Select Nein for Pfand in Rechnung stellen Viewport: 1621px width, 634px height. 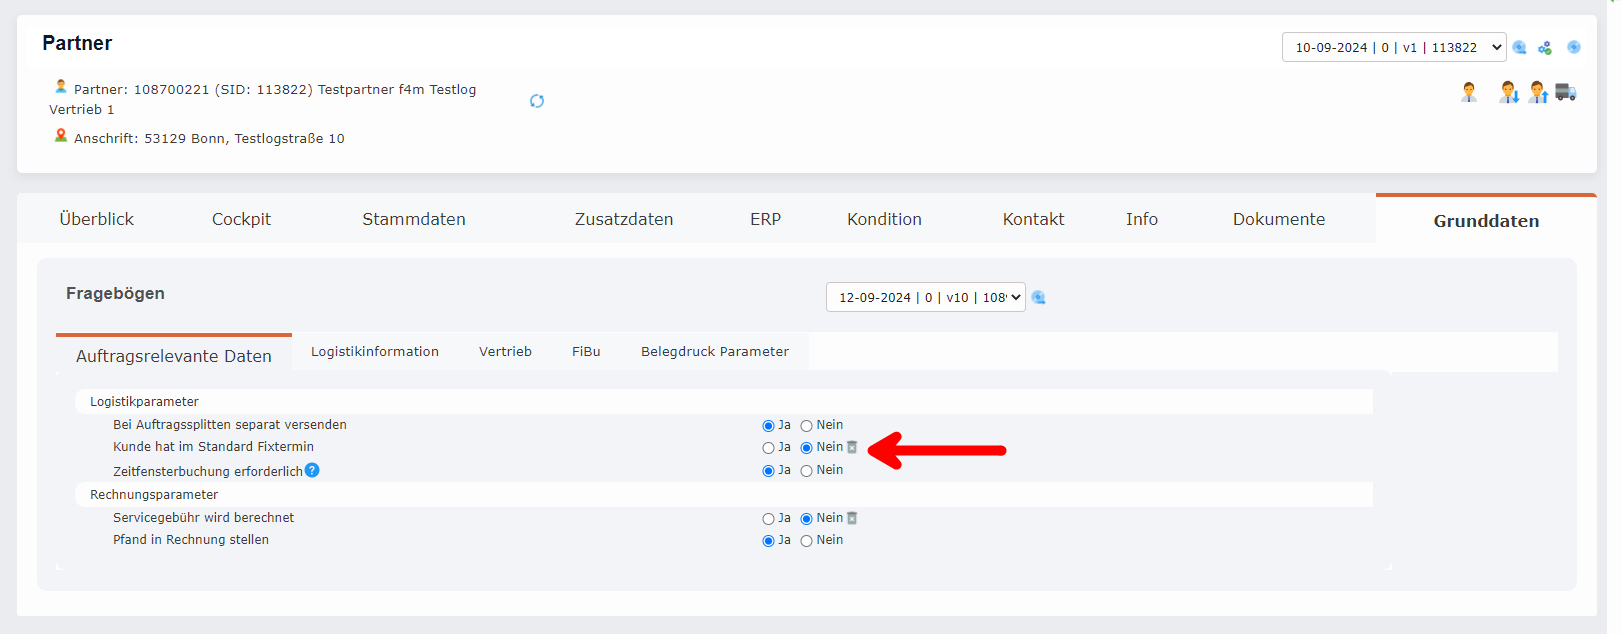coord(806,541)
